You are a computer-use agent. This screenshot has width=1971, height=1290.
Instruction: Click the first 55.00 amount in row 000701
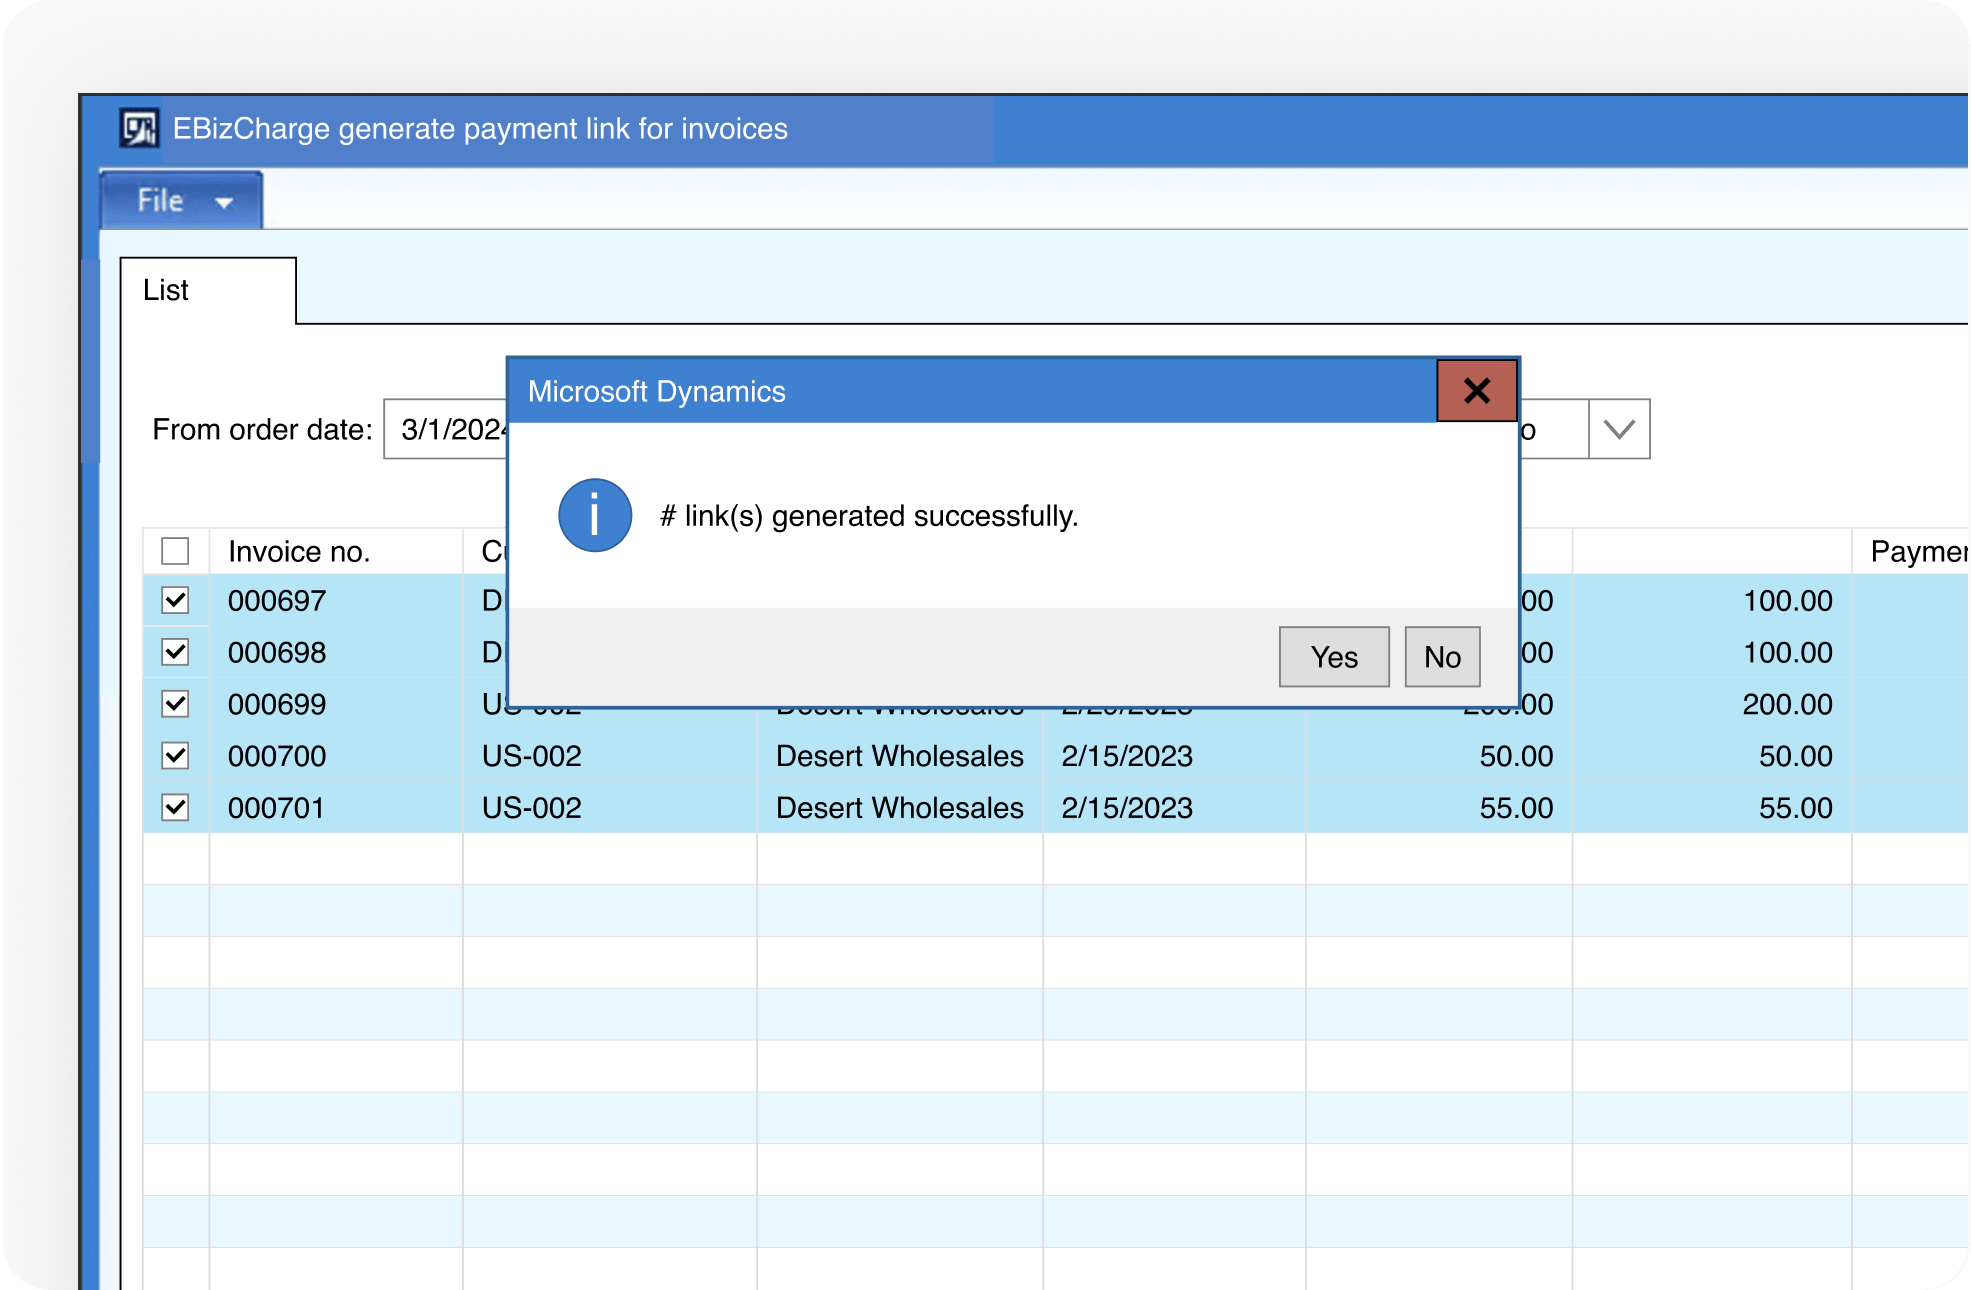[x=1516, y=808]
